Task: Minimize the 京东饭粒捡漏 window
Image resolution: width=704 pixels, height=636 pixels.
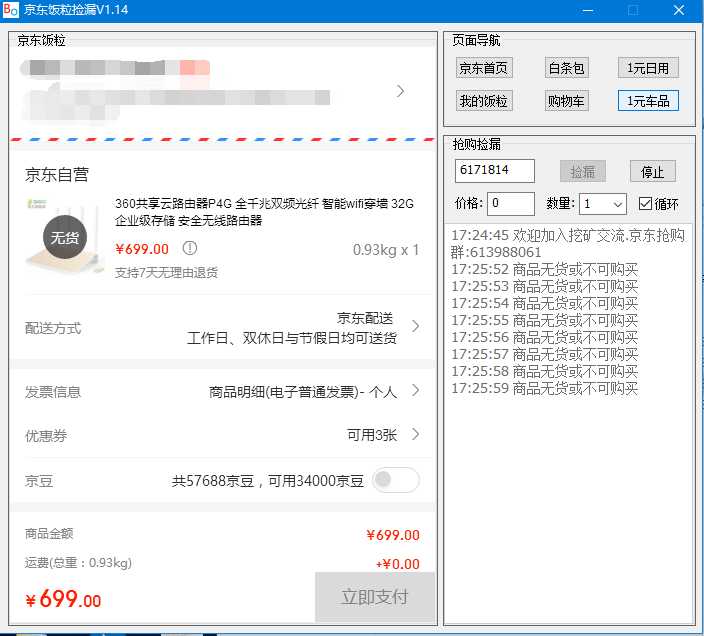Action: pyautogui.click(x=588, y=10)
